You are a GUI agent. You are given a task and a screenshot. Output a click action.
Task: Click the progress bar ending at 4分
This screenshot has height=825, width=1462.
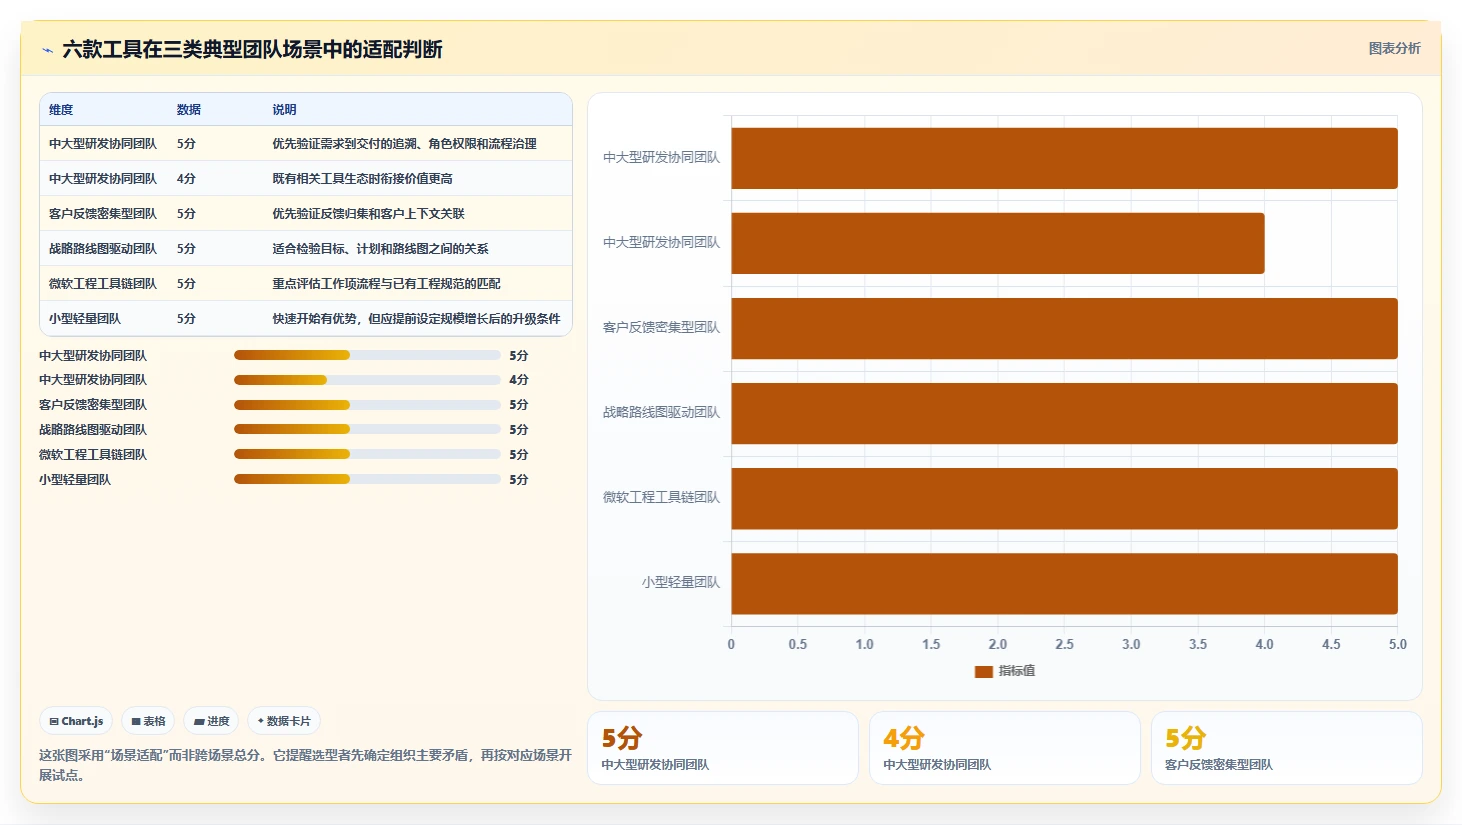(x=367, y=380)
